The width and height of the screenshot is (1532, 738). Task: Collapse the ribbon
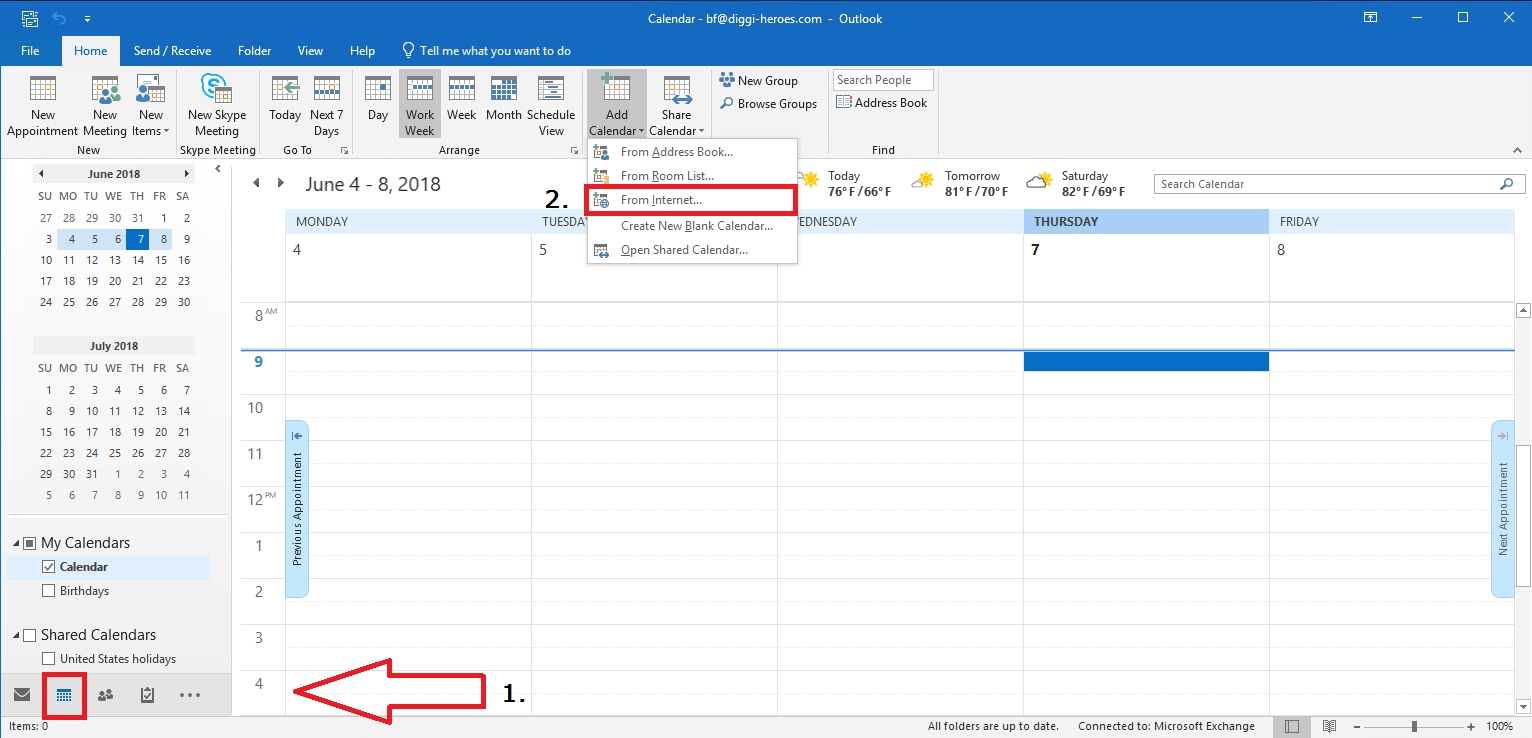(x=1519, y=151)
